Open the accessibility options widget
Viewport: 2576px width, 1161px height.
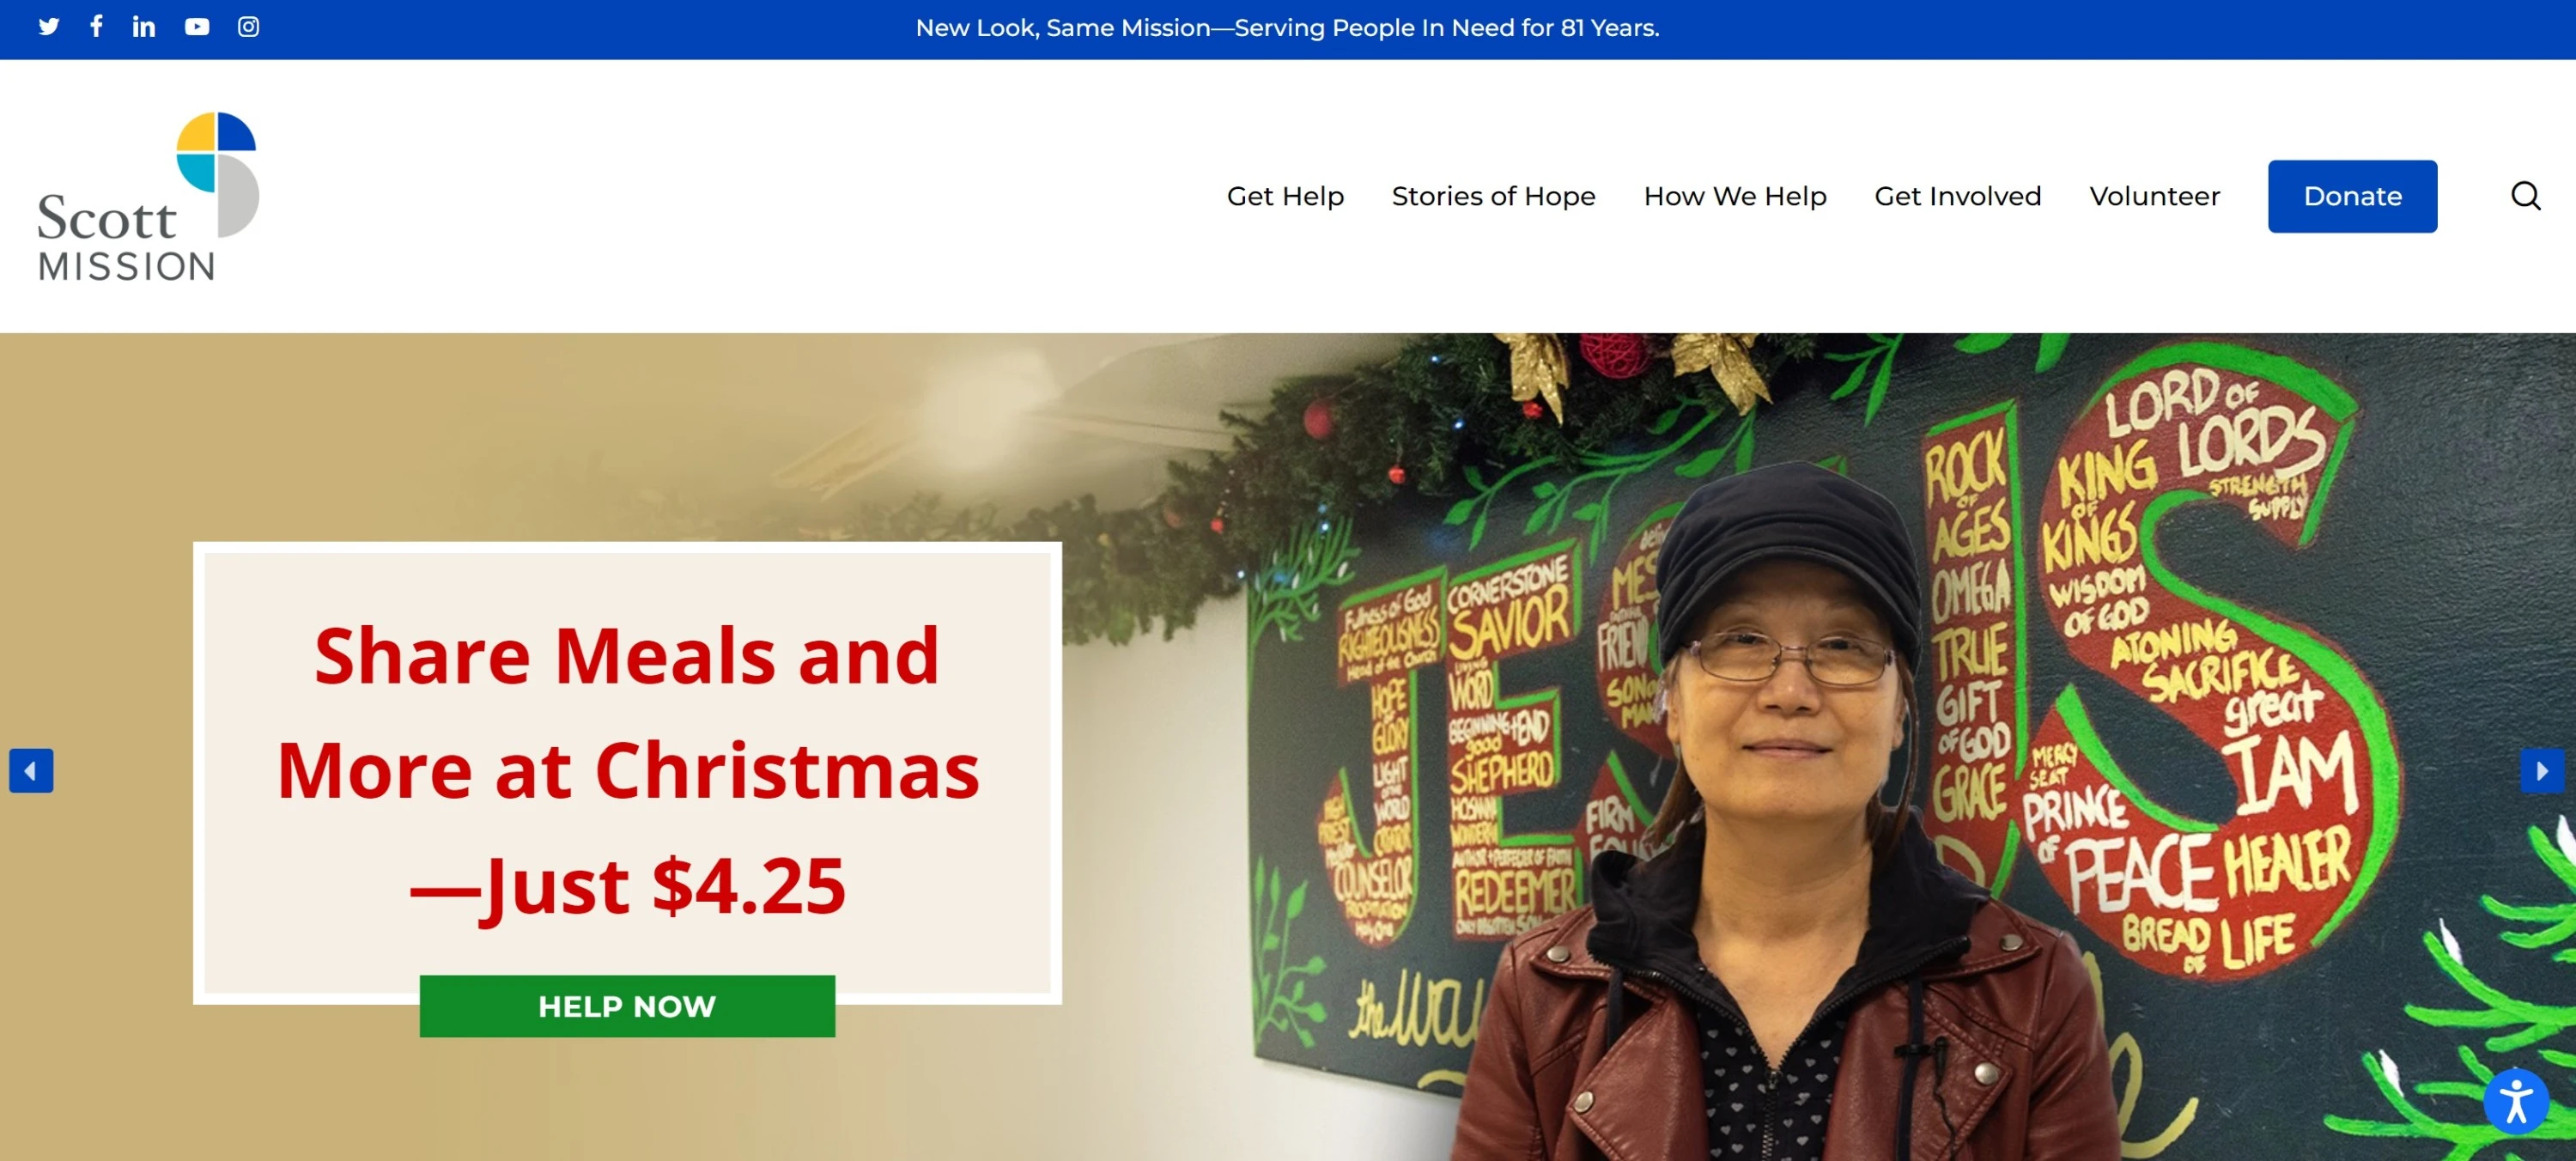click(x=2516, y=1102)
